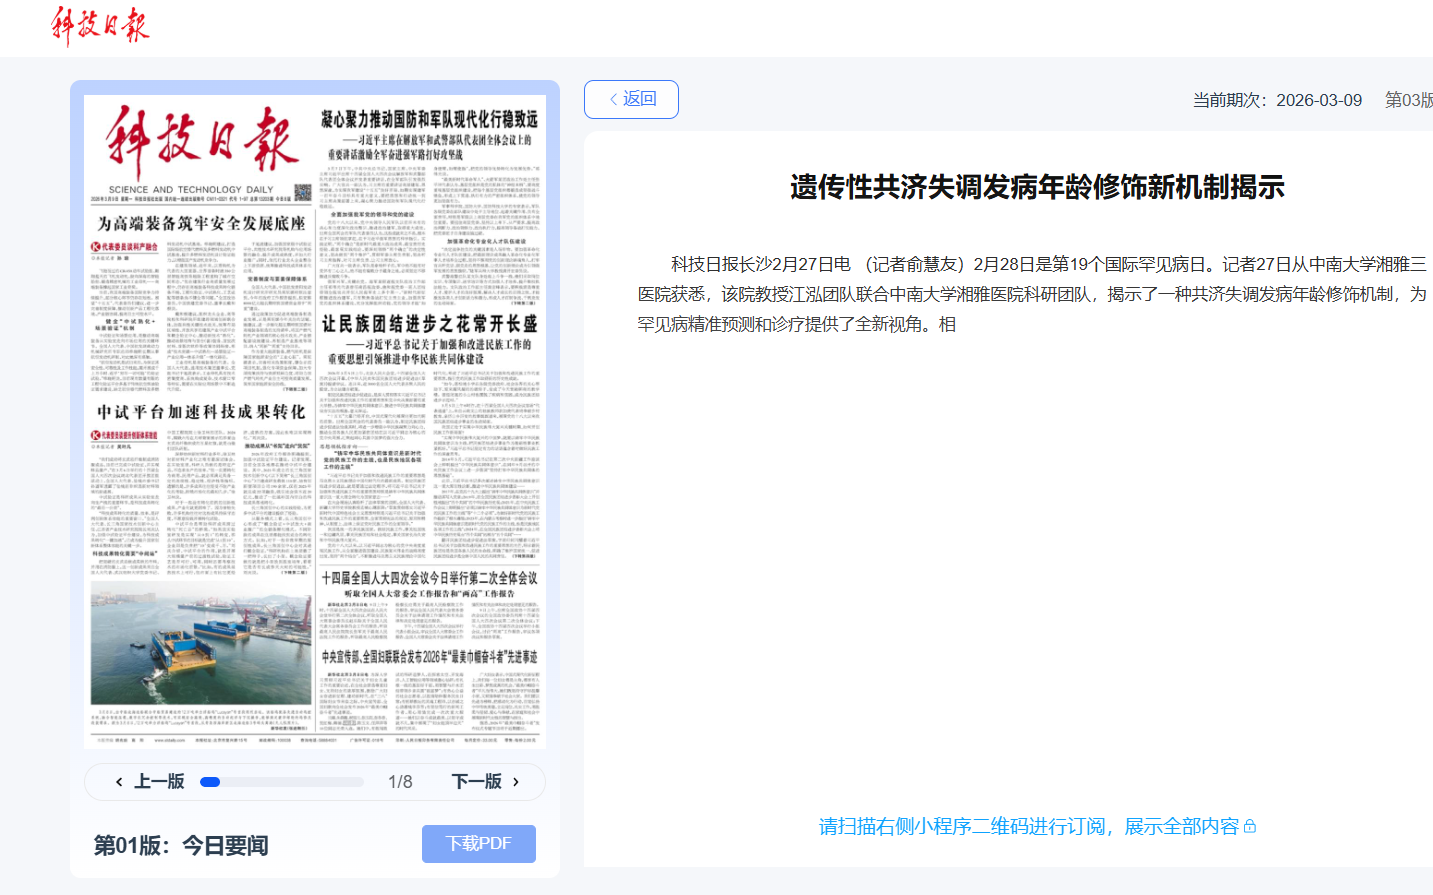Viewport: 1433px width, 895px height.
Task: Open article 为高端装备筑牢安全发展底座
Action: [201, 224]
